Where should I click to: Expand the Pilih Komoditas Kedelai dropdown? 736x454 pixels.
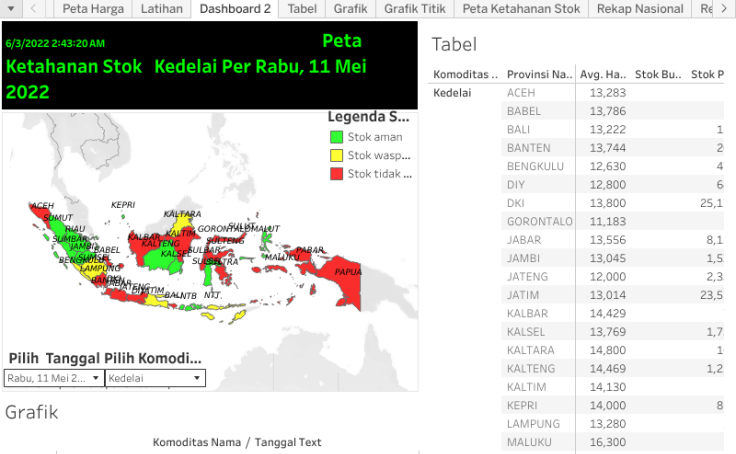pos(155,378)
